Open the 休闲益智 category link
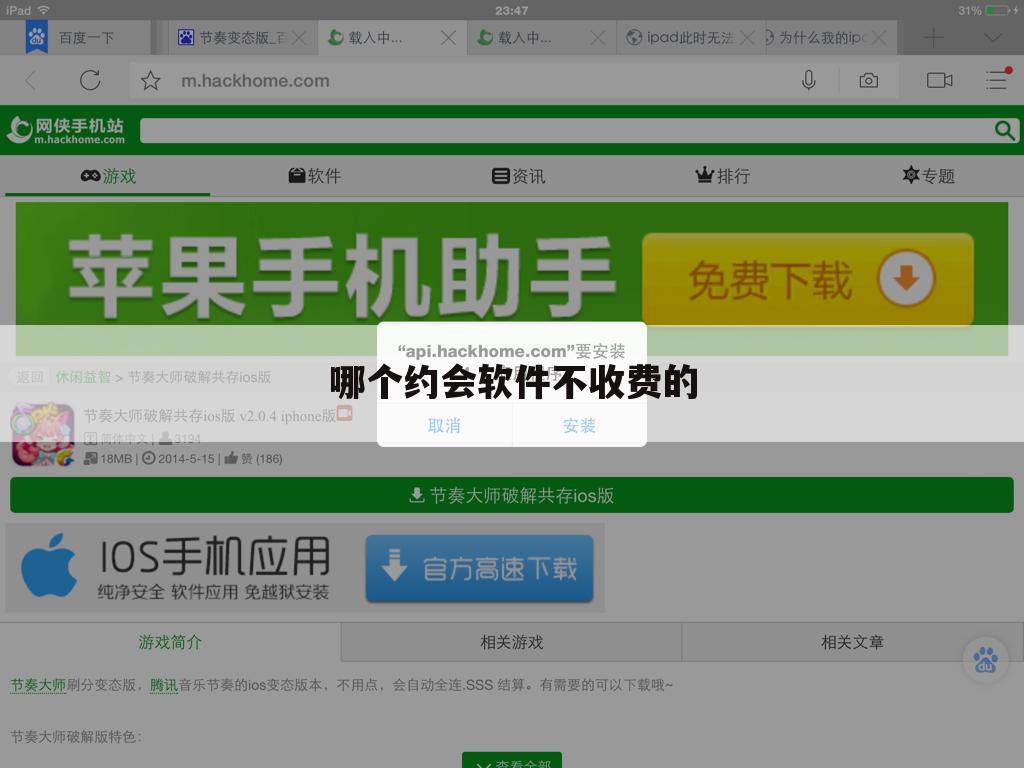Viewport: 1024px width, 768px height. tap(83, 377)
